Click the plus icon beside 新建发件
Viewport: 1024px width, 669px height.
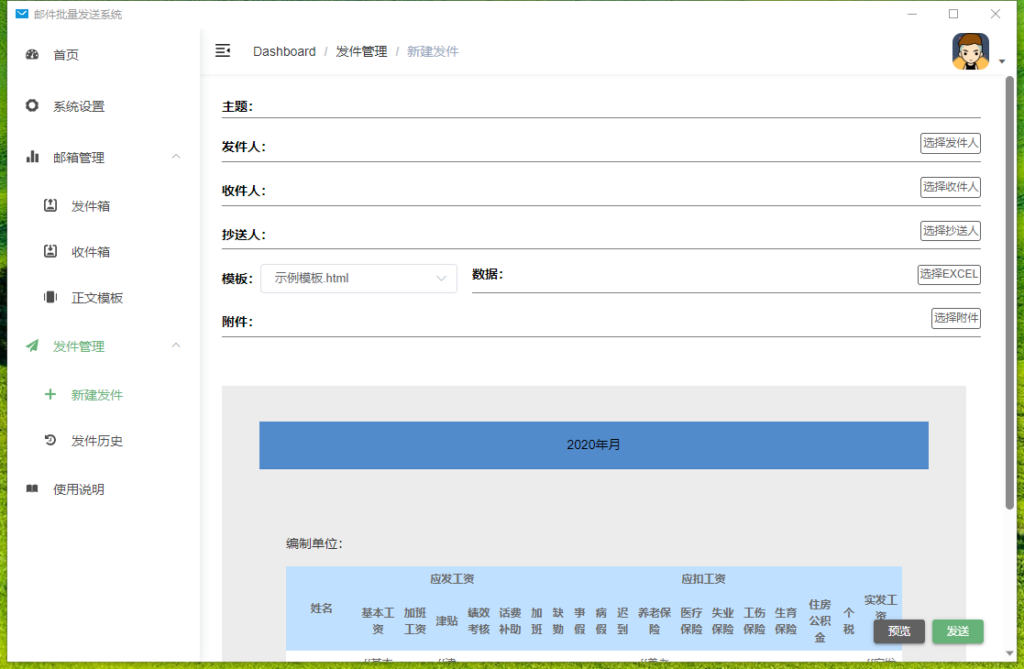50,395
